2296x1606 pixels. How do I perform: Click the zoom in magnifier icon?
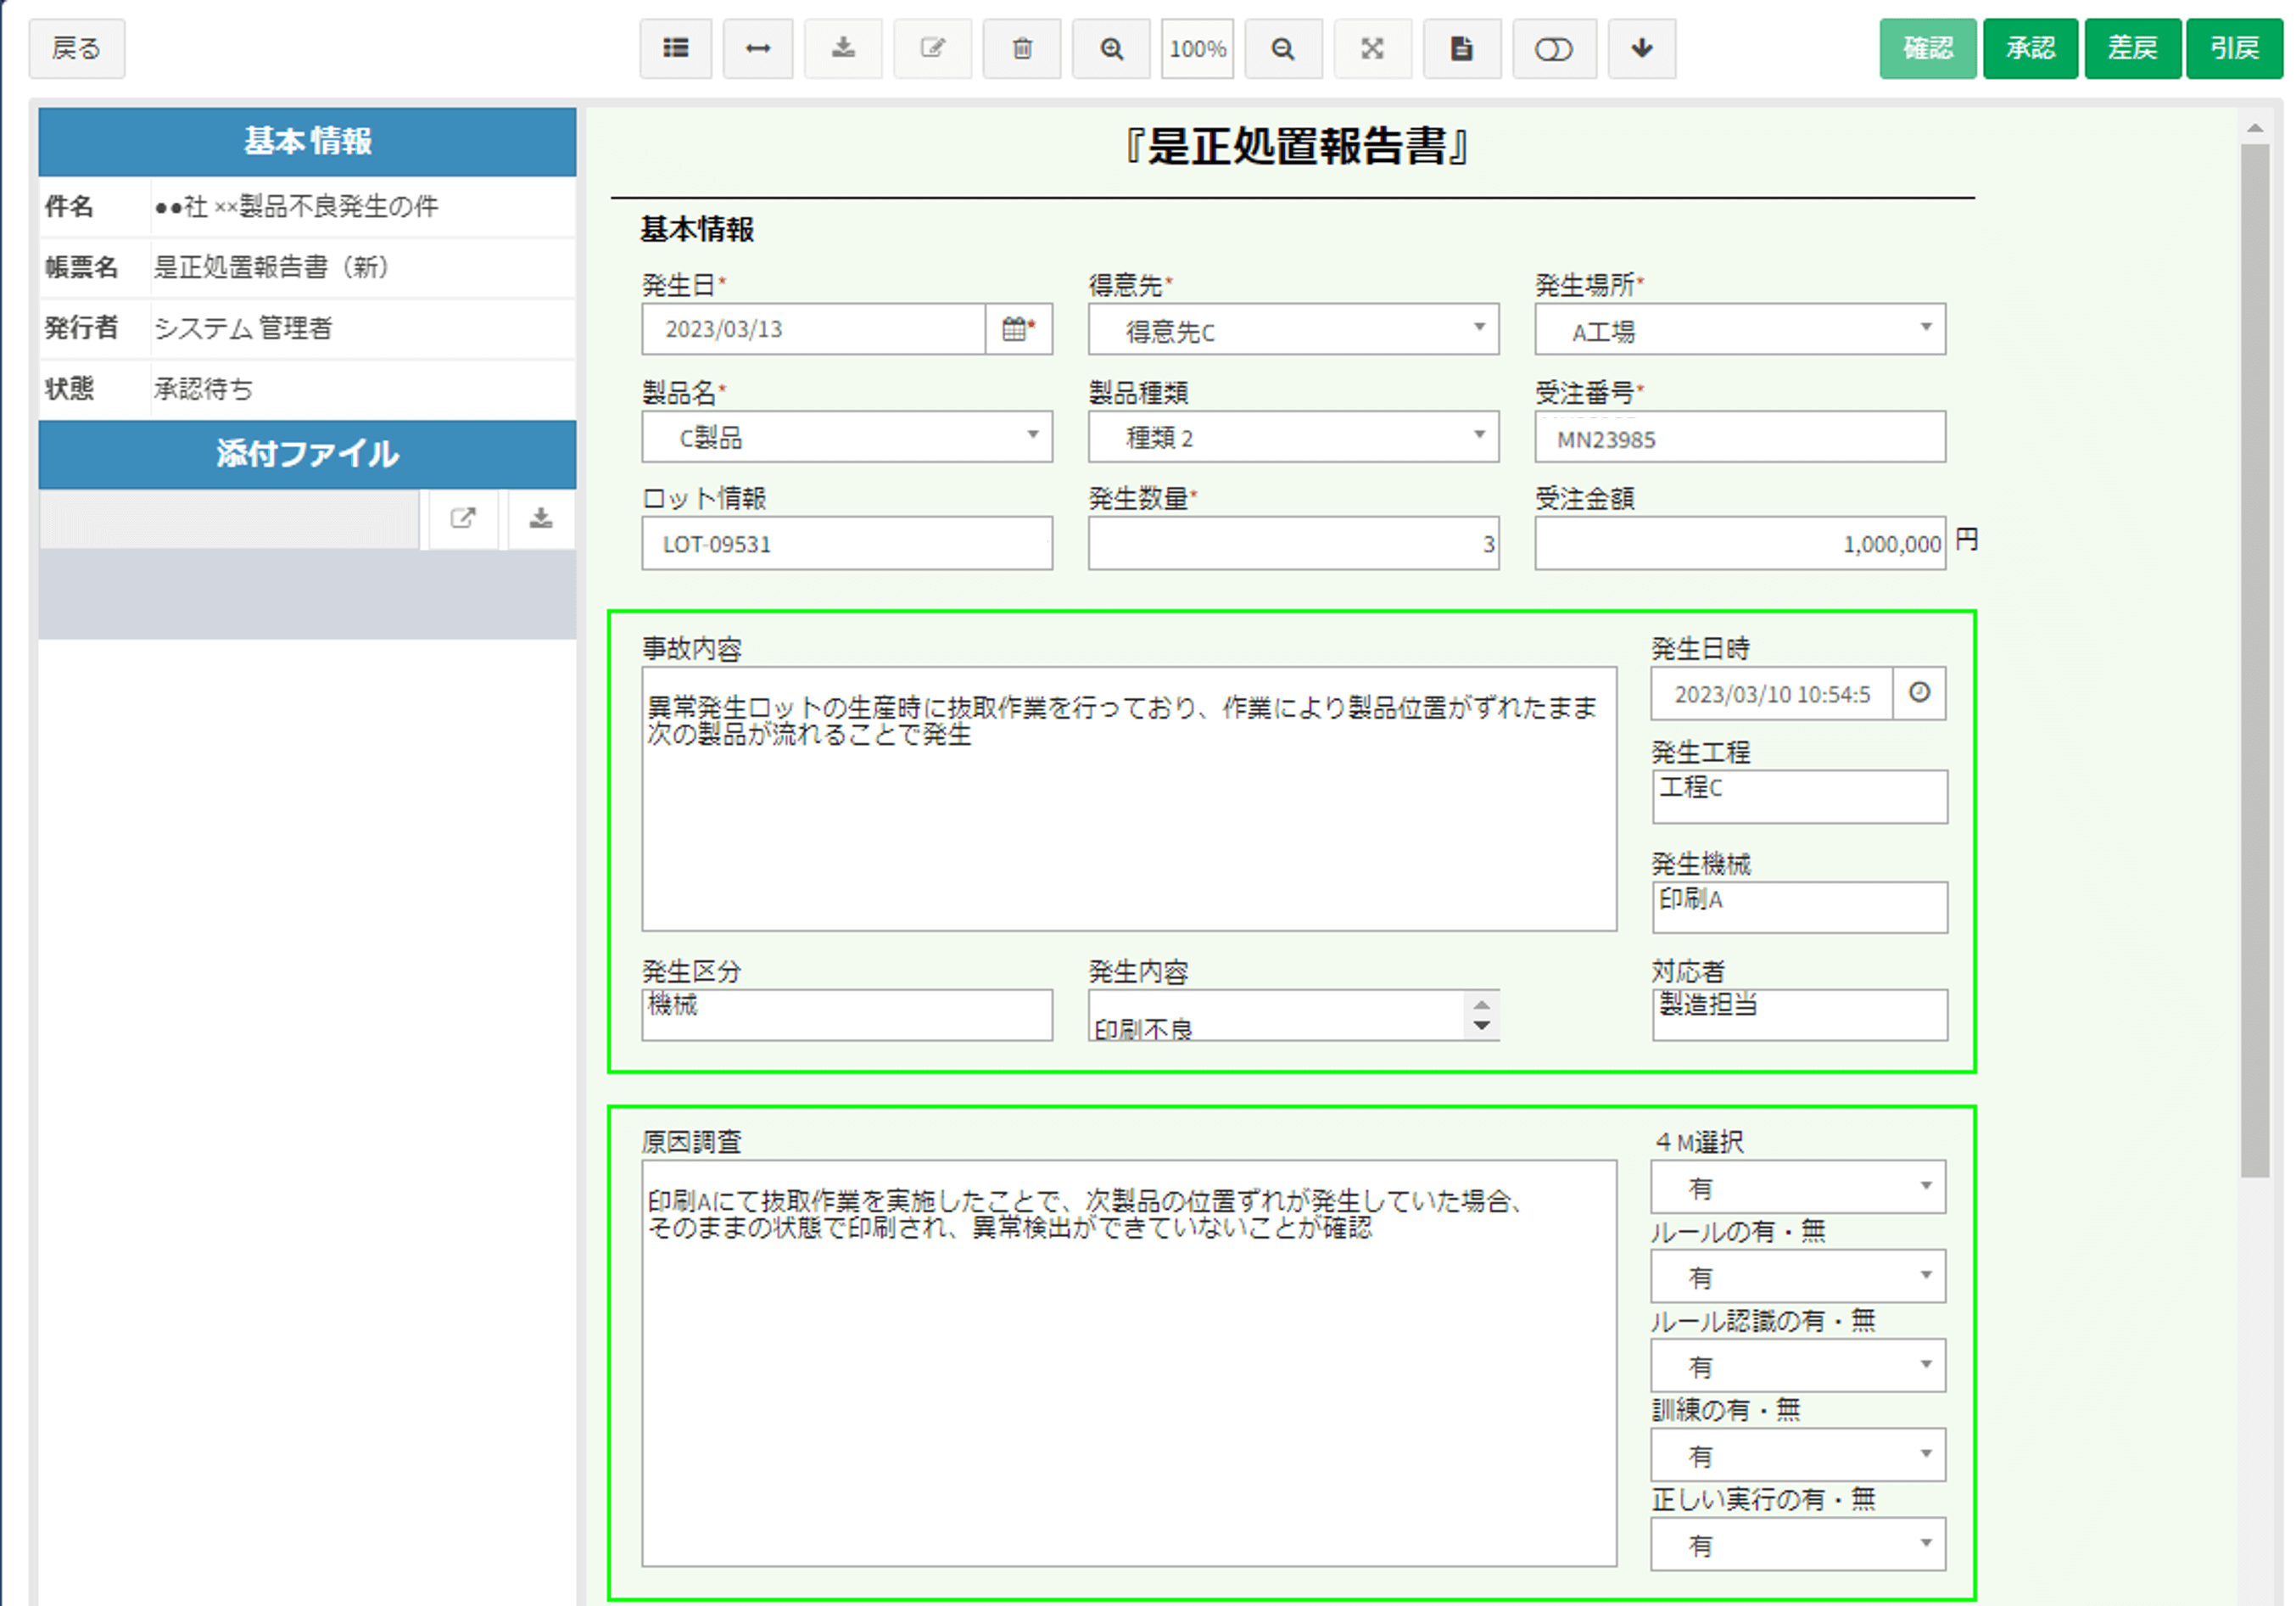click(1111, 49)
